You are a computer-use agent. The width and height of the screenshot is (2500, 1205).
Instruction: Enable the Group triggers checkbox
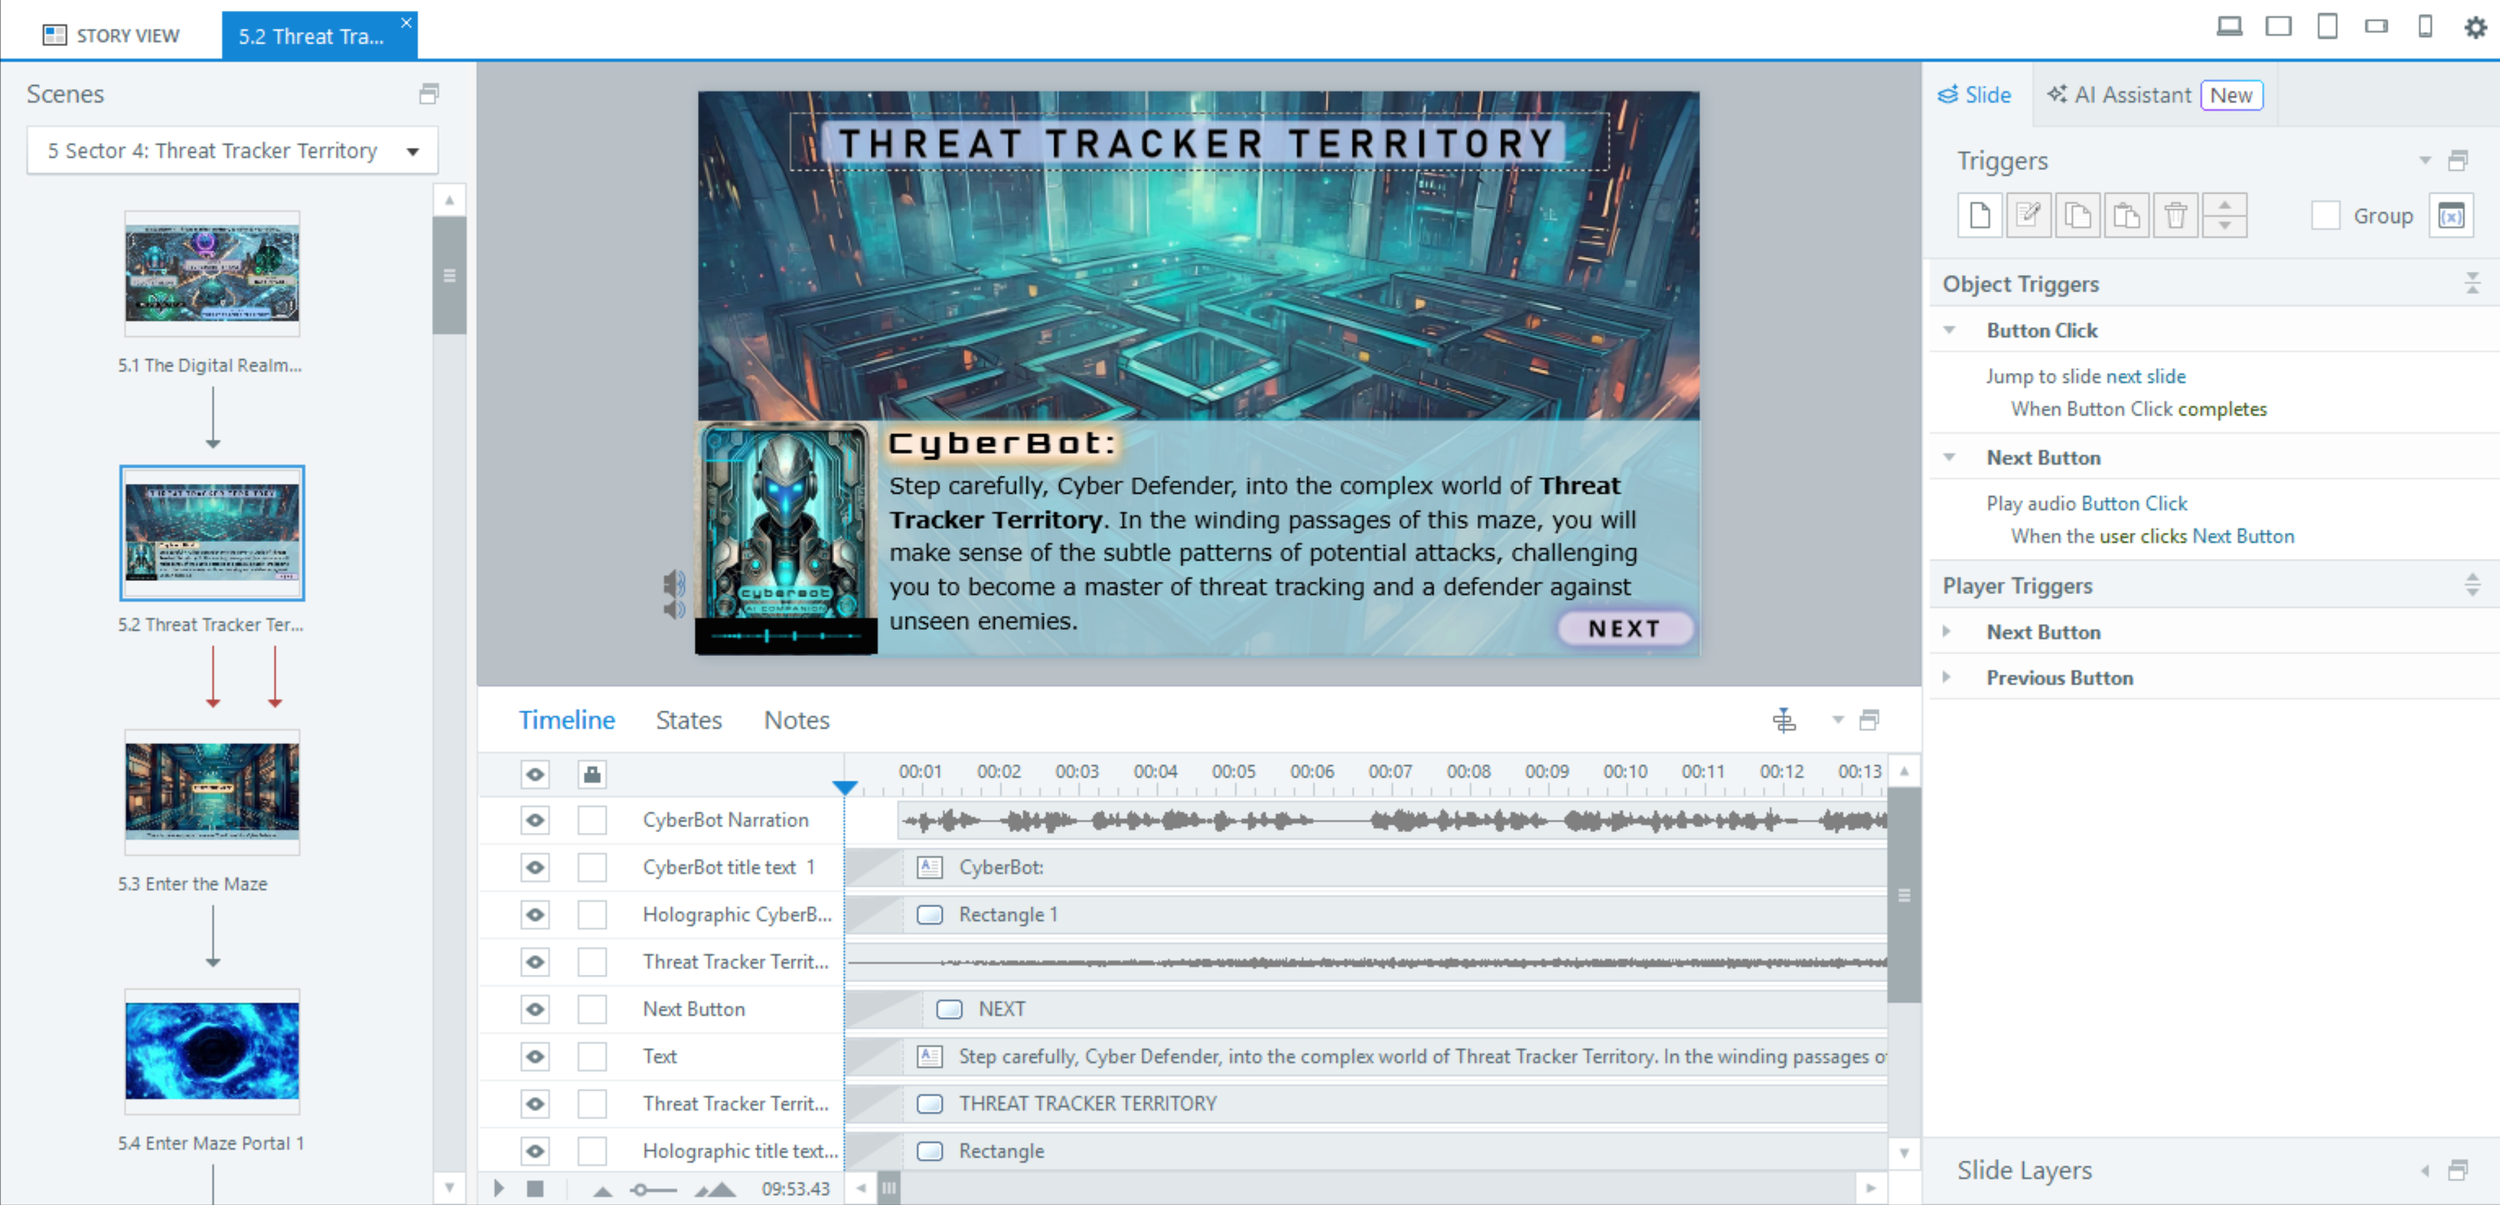coord(2326,215)
